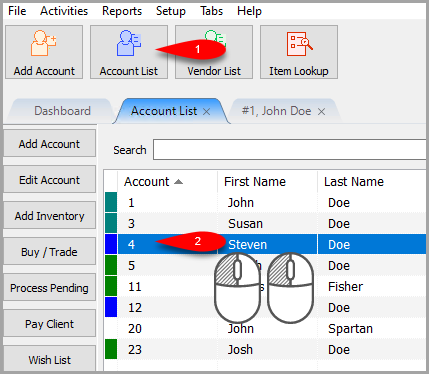Viewport: 429px width, 374px height.
Task: Launch Item Lookup from the toolbar
Action: pos(299,52)
